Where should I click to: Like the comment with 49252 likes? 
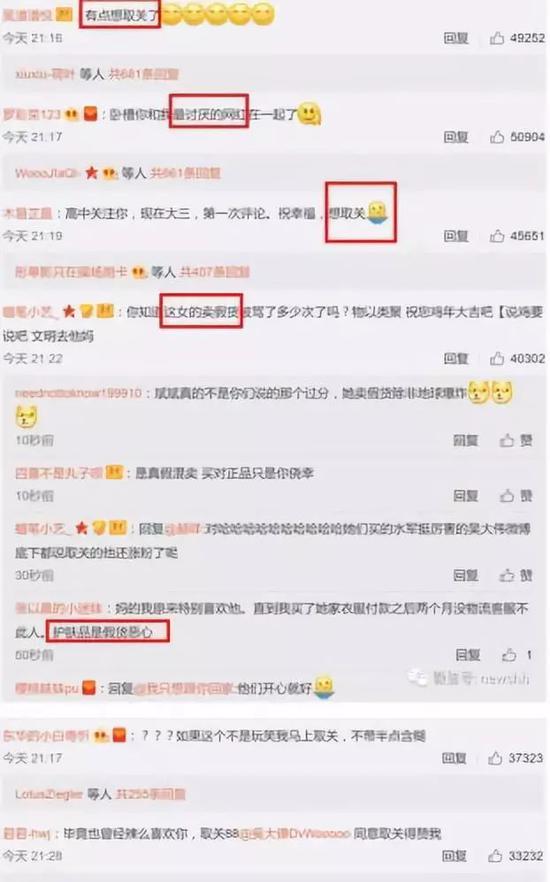(497, 38)
